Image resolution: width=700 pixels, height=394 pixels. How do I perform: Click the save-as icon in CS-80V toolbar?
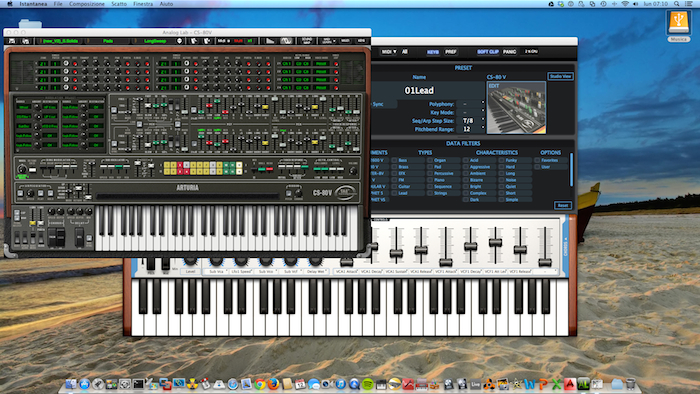[25, 41]
